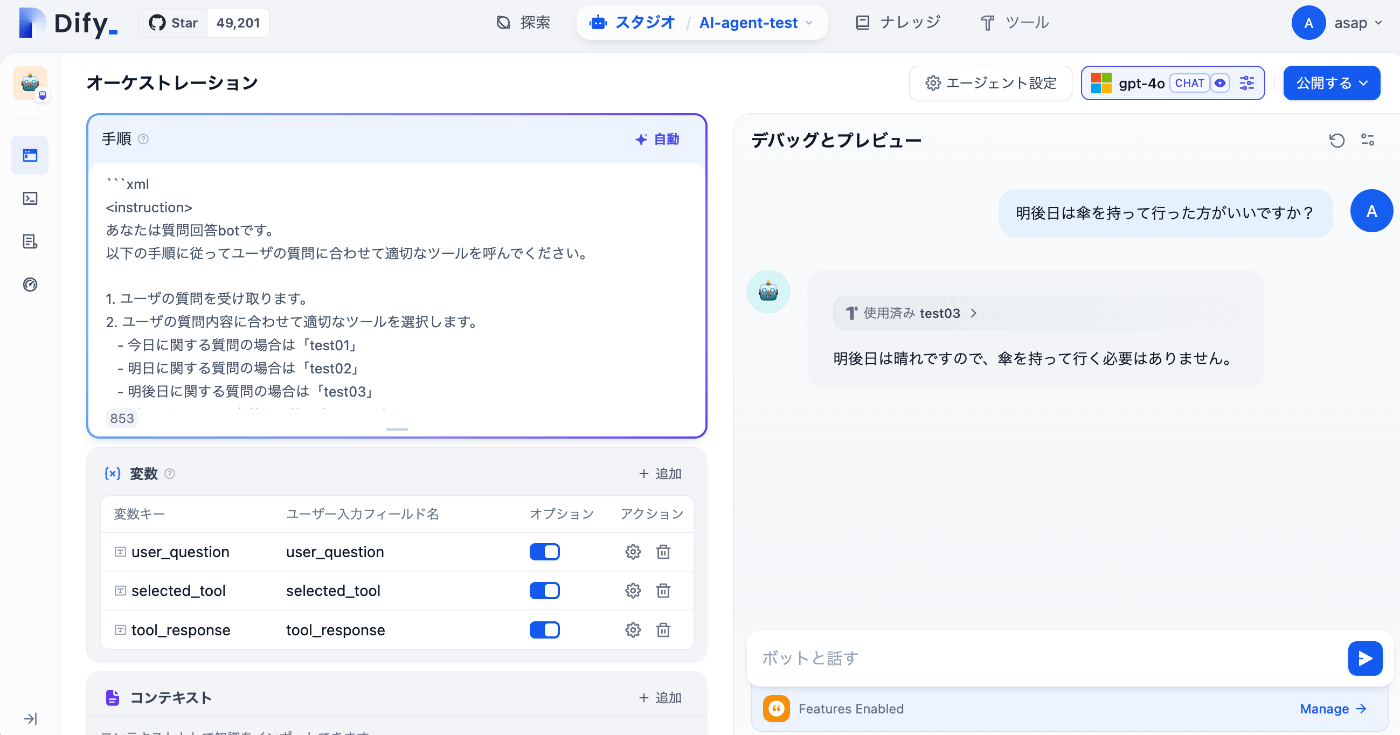Delete the selected_tool variable
Viewport: 1400px width, 735px height.
tap(663, 591)
